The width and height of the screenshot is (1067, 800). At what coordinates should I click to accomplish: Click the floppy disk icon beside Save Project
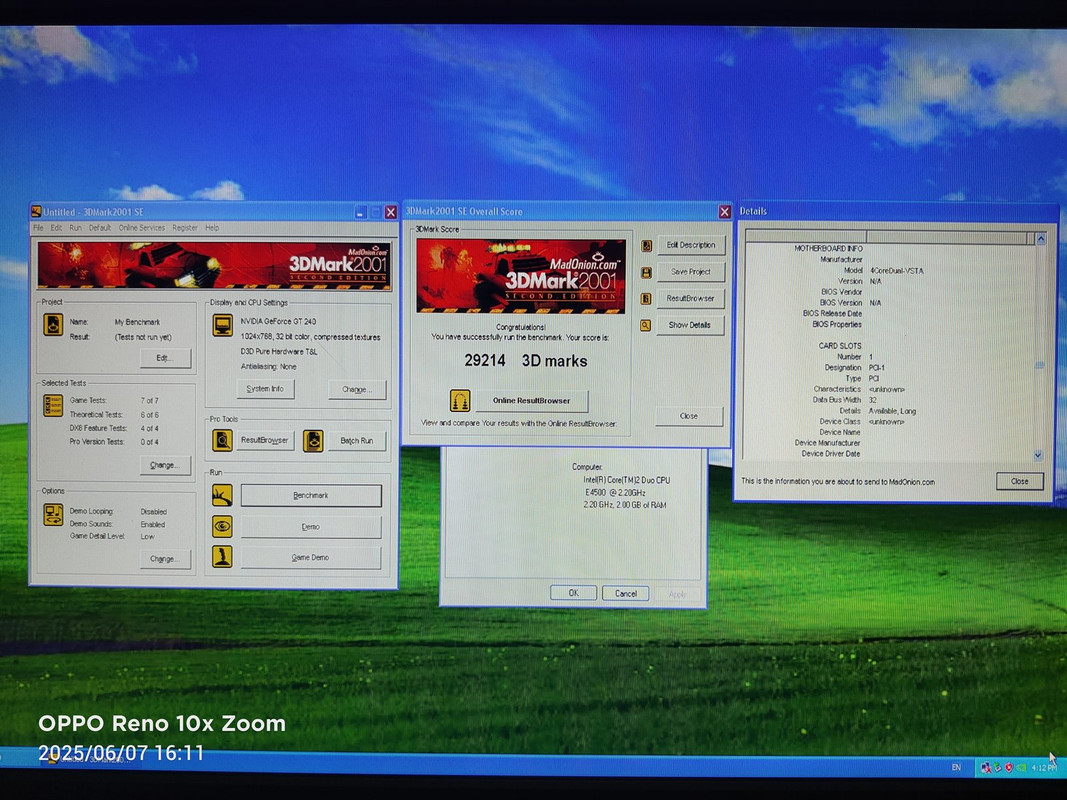coord(646,273)
